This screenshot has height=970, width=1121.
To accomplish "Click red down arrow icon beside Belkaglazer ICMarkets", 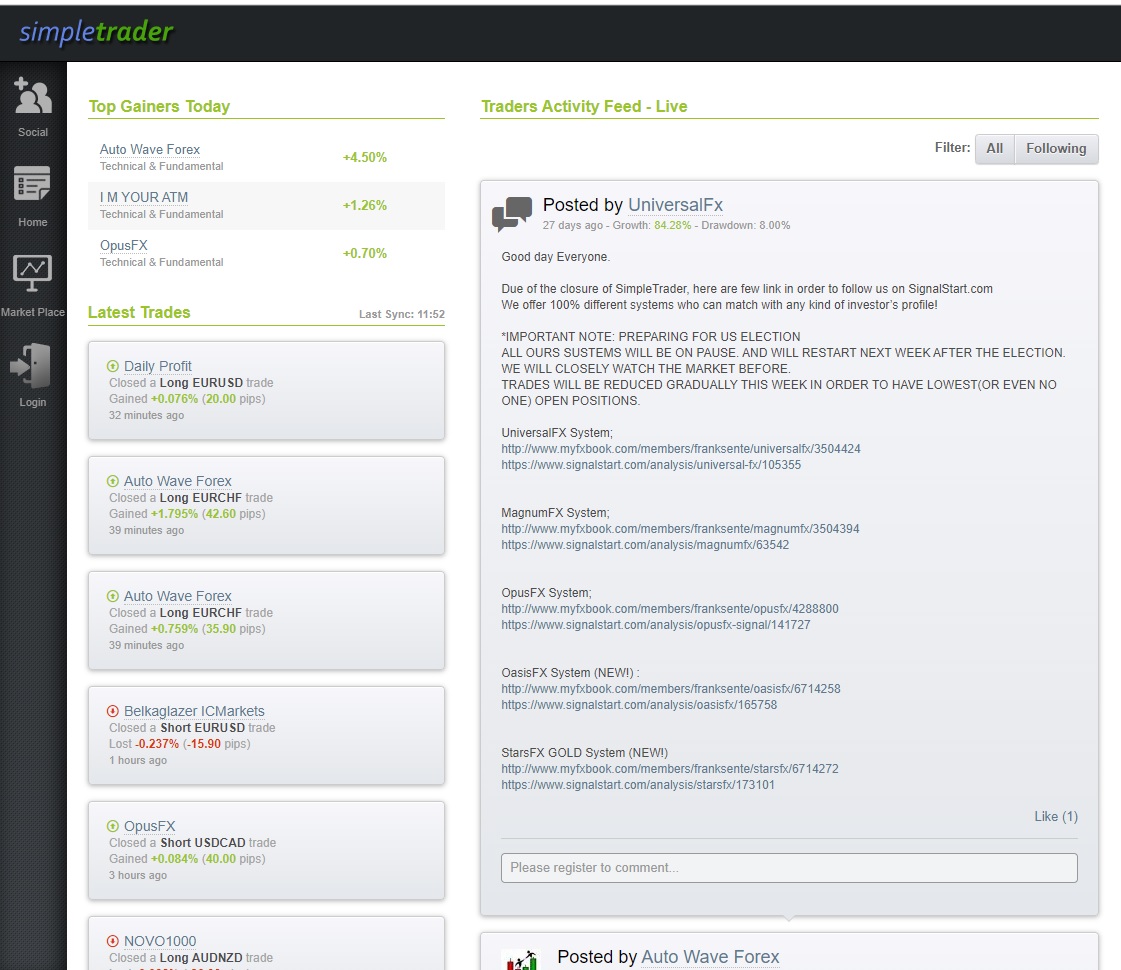I will [113, 711].
